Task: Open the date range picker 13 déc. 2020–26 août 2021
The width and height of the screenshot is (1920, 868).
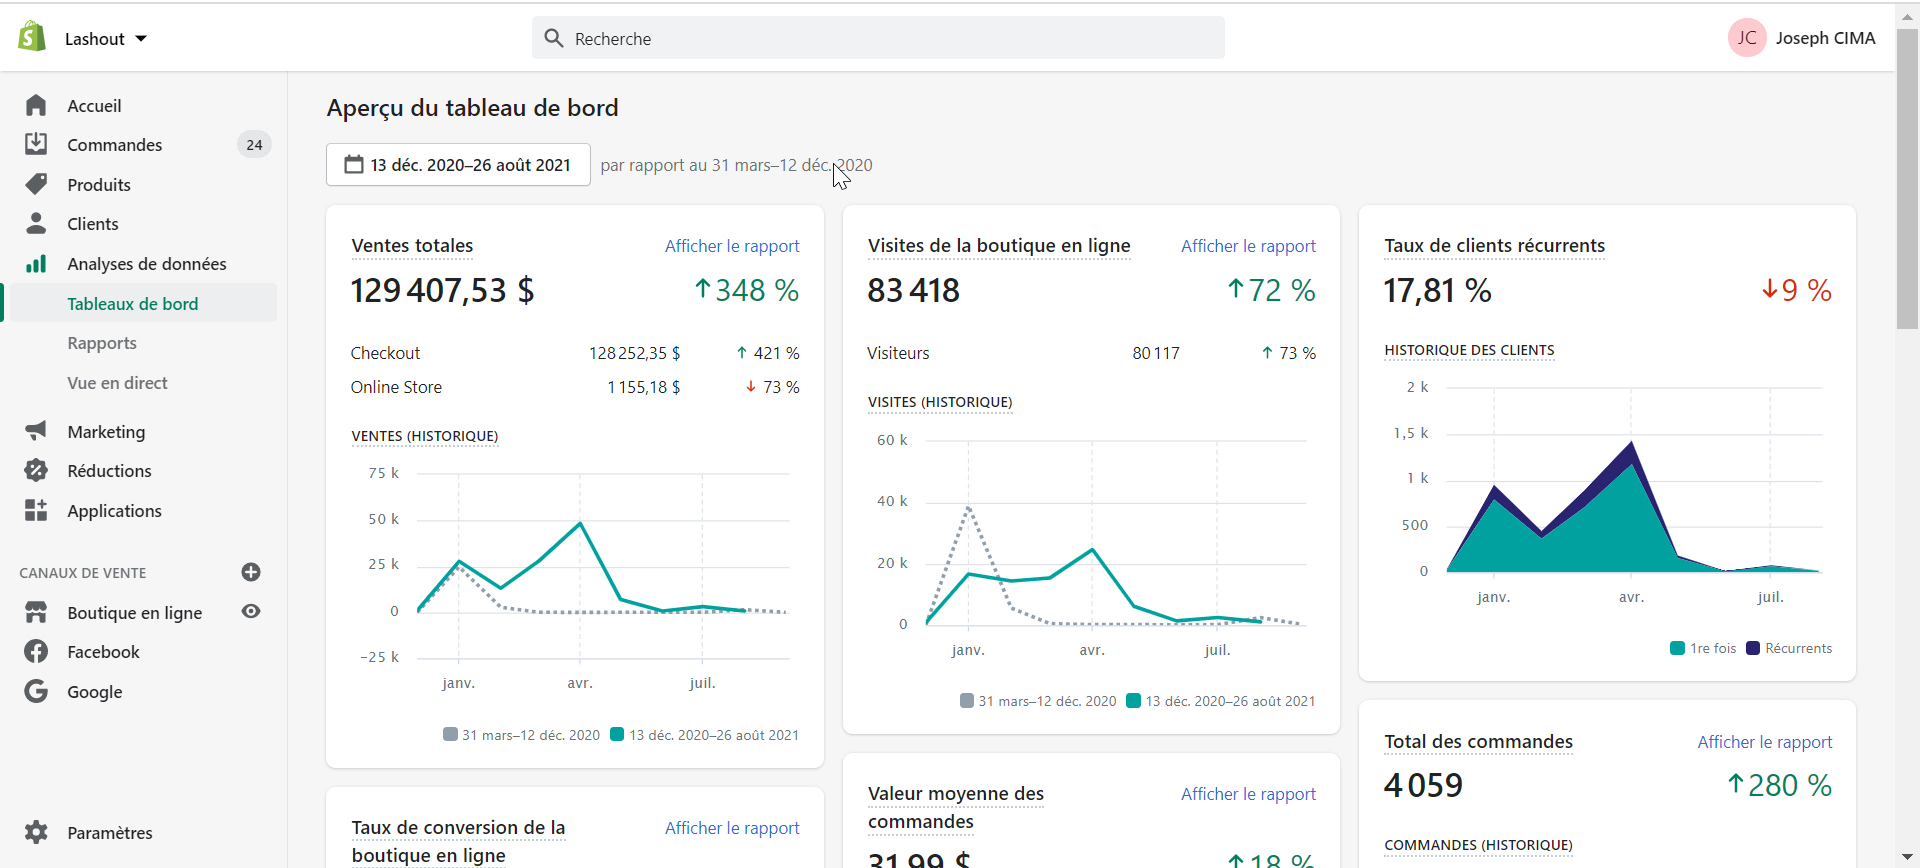Action: coord(458,165)
